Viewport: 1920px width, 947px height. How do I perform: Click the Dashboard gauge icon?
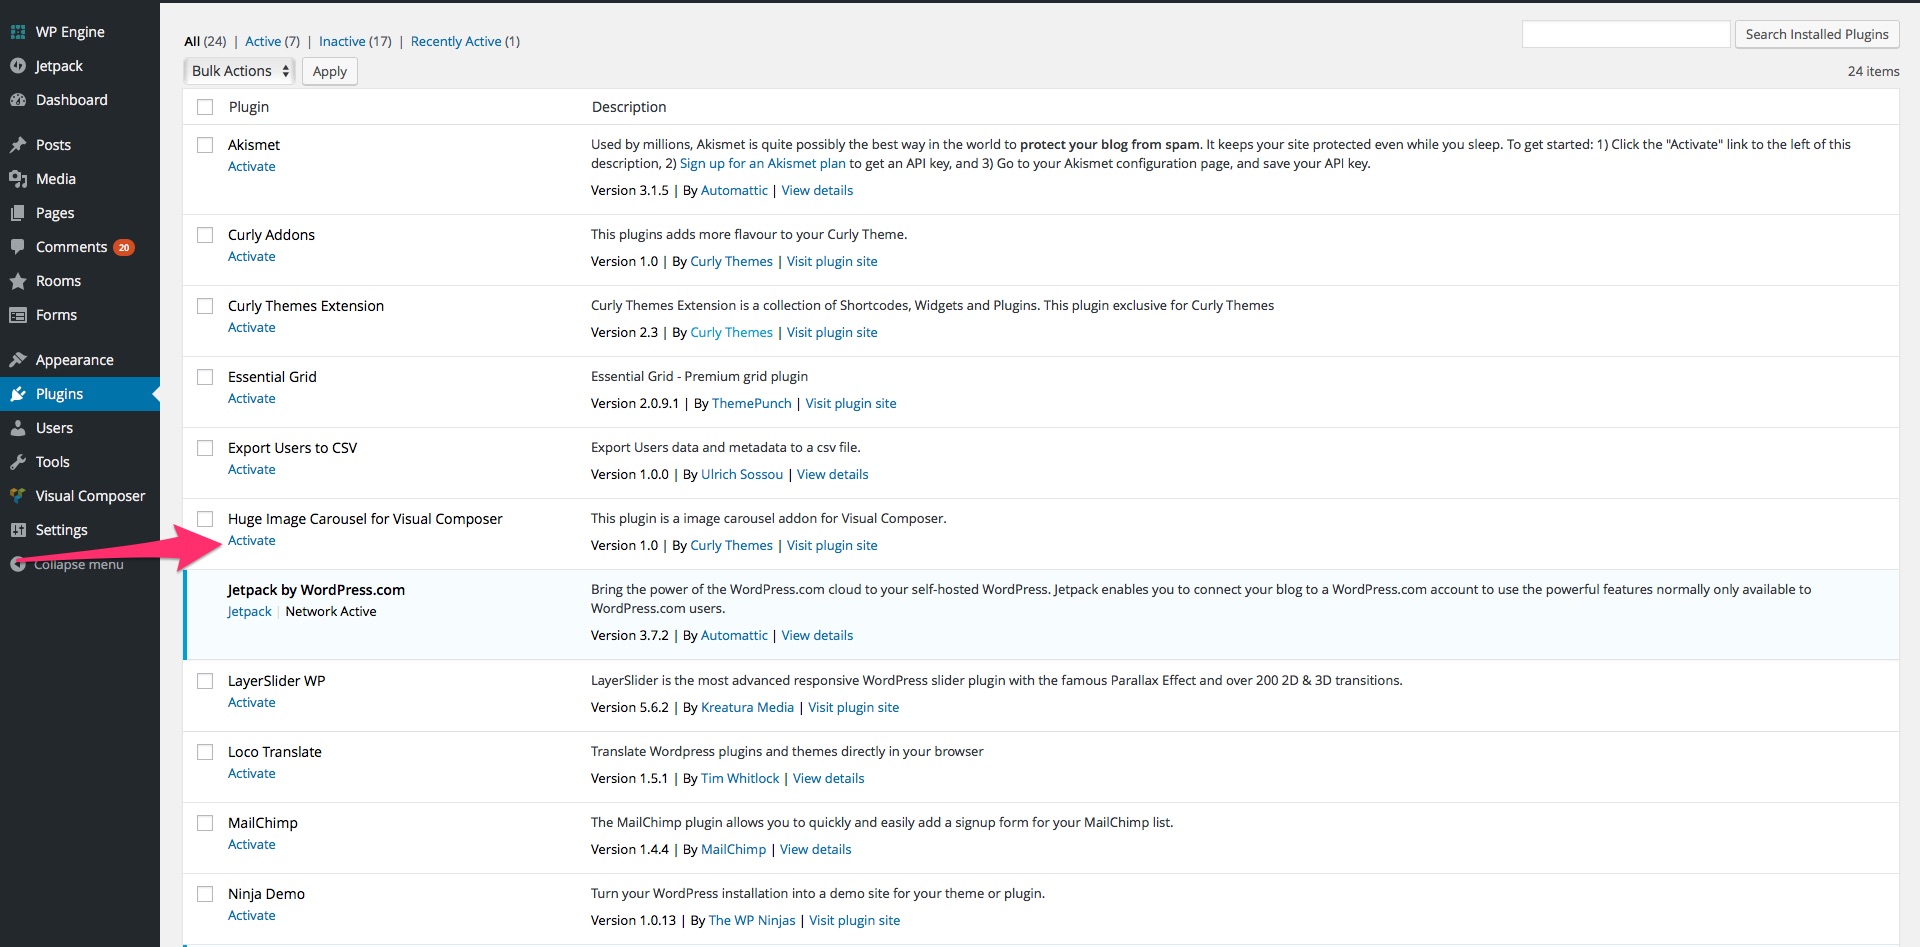(17, 100)
